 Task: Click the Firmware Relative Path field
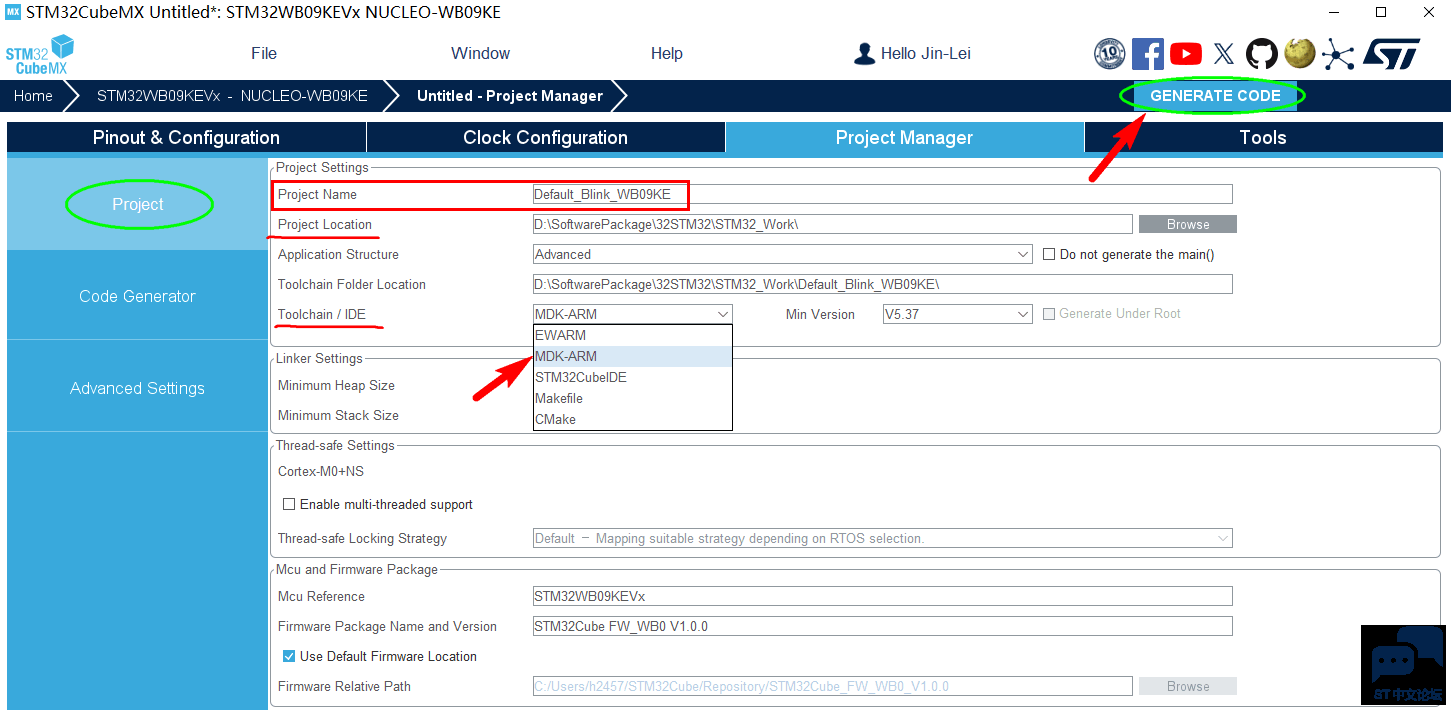tap(833, 686)
